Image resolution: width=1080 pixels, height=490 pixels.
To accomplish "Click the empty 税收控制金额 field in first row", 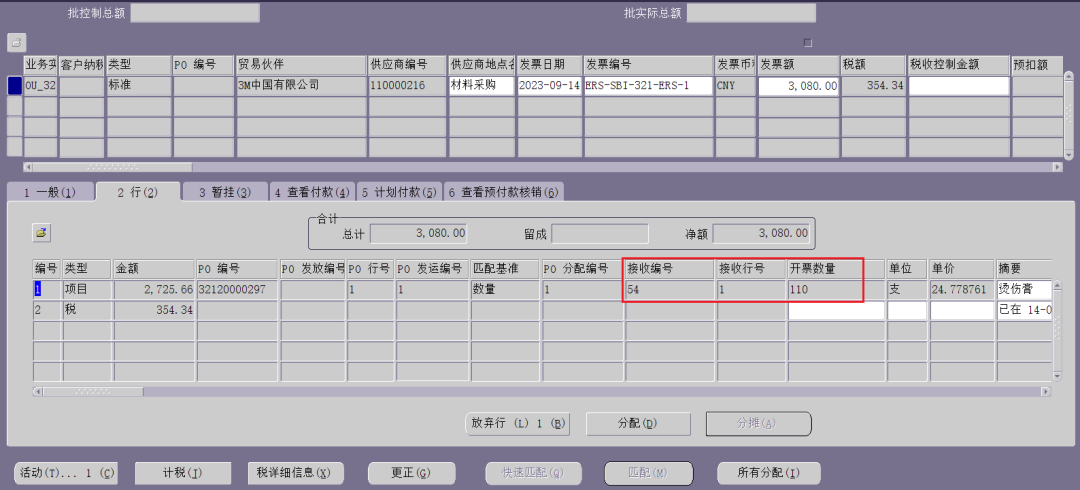I will point(959,86).
